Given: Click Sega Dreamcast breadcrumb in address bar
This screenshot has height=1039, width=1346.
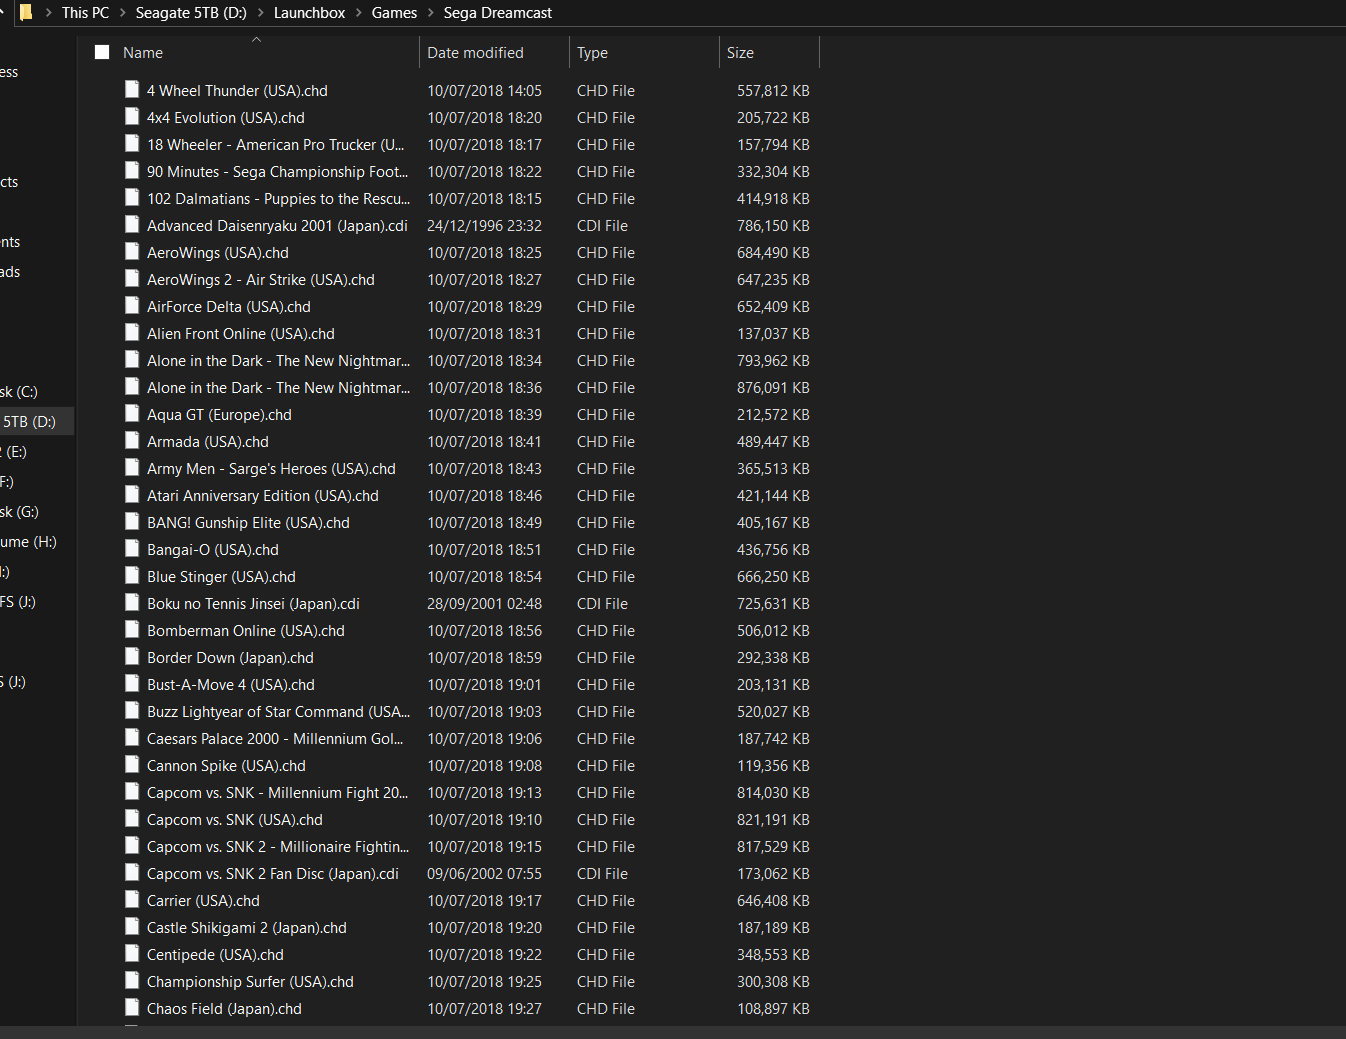Looking at the screenshot, I should tap(498, 13).
